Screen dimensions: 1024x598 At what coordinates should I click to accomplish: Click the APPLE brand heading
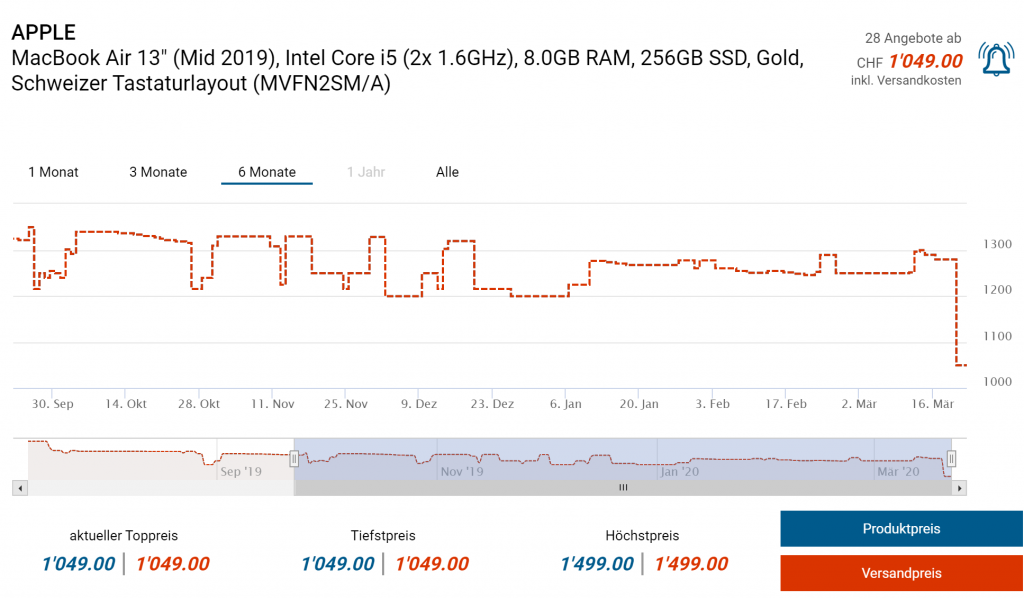(x=44, y=32)
